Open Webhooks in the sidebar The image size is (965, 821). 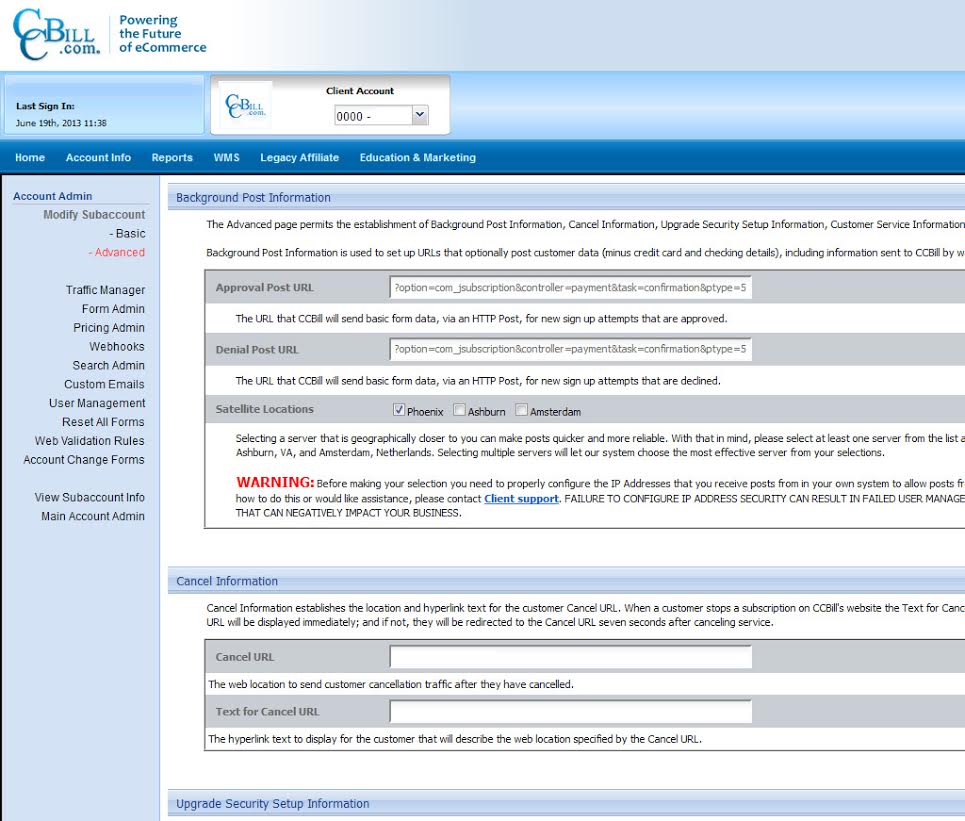[117, 346]
